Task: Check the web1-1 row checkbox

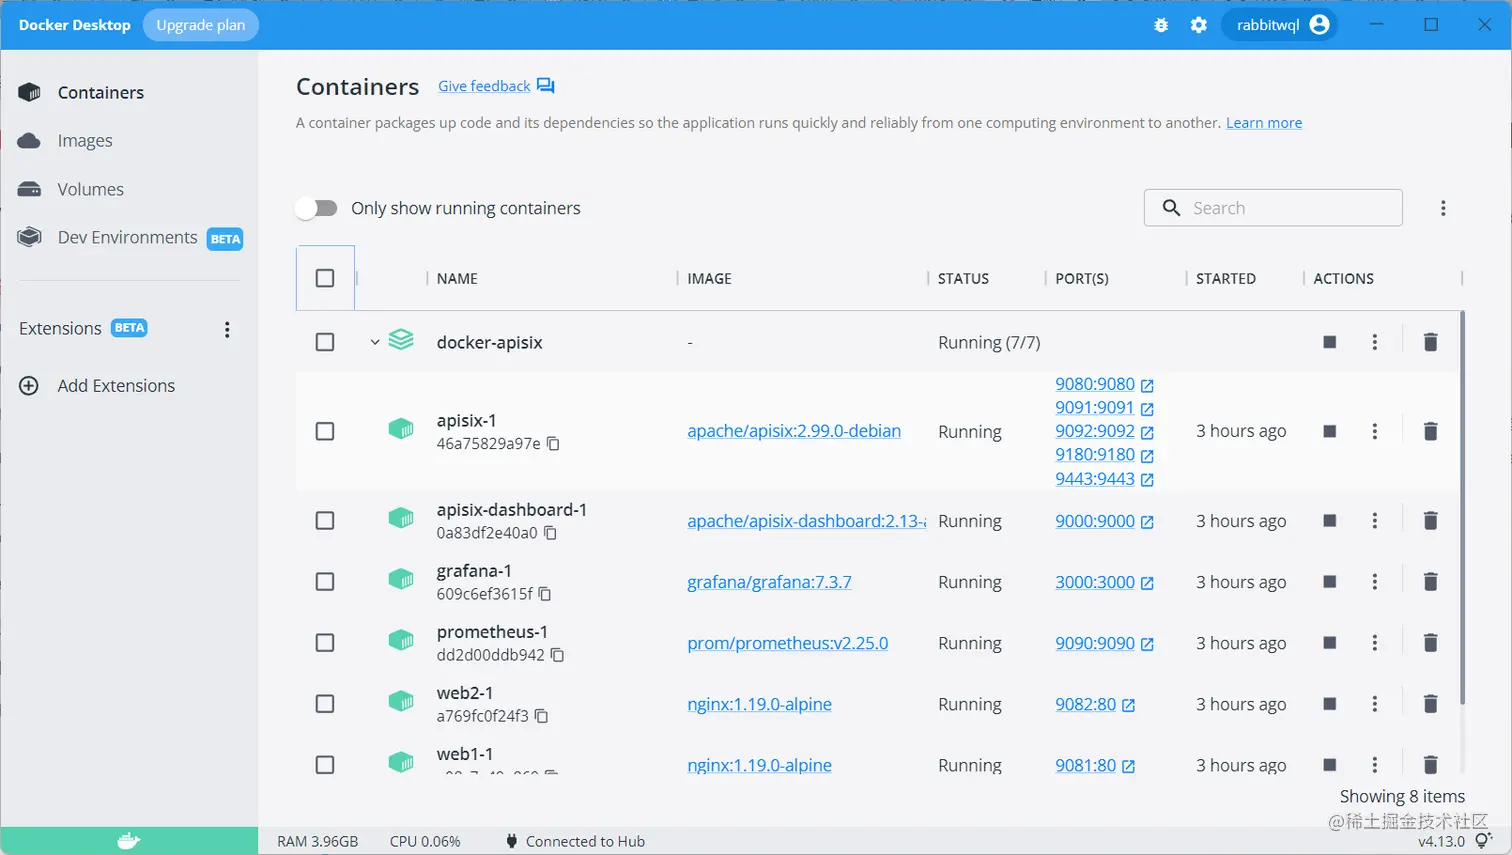Action: tap(325, 764)
